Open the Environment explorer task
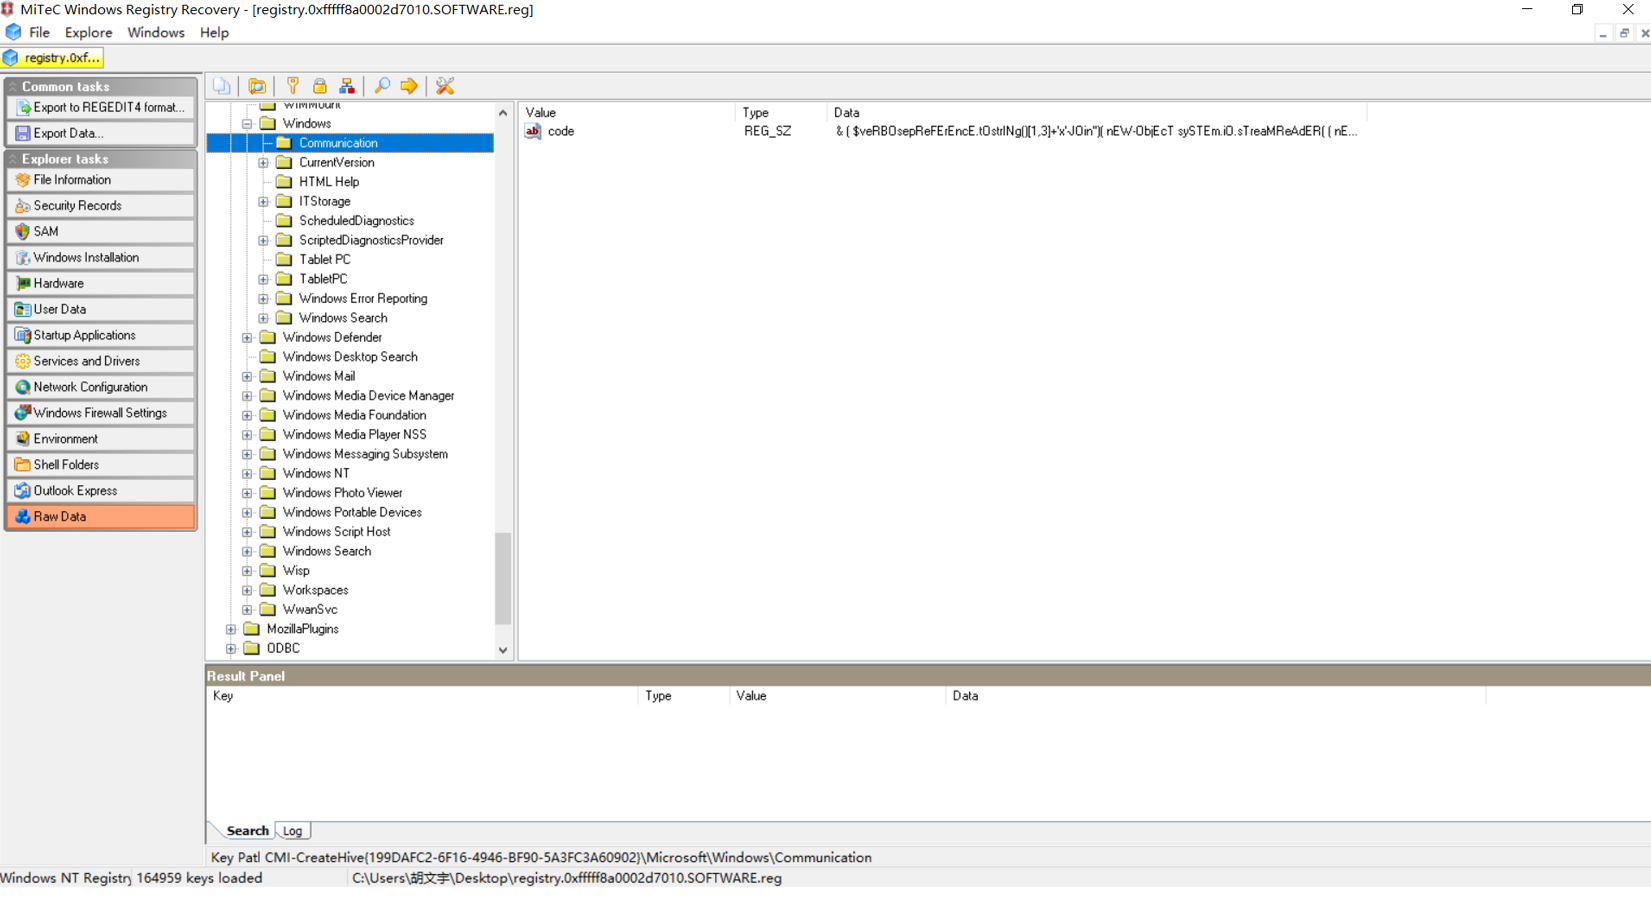This screenshot has width=1651, height=898. coord(100,439)
